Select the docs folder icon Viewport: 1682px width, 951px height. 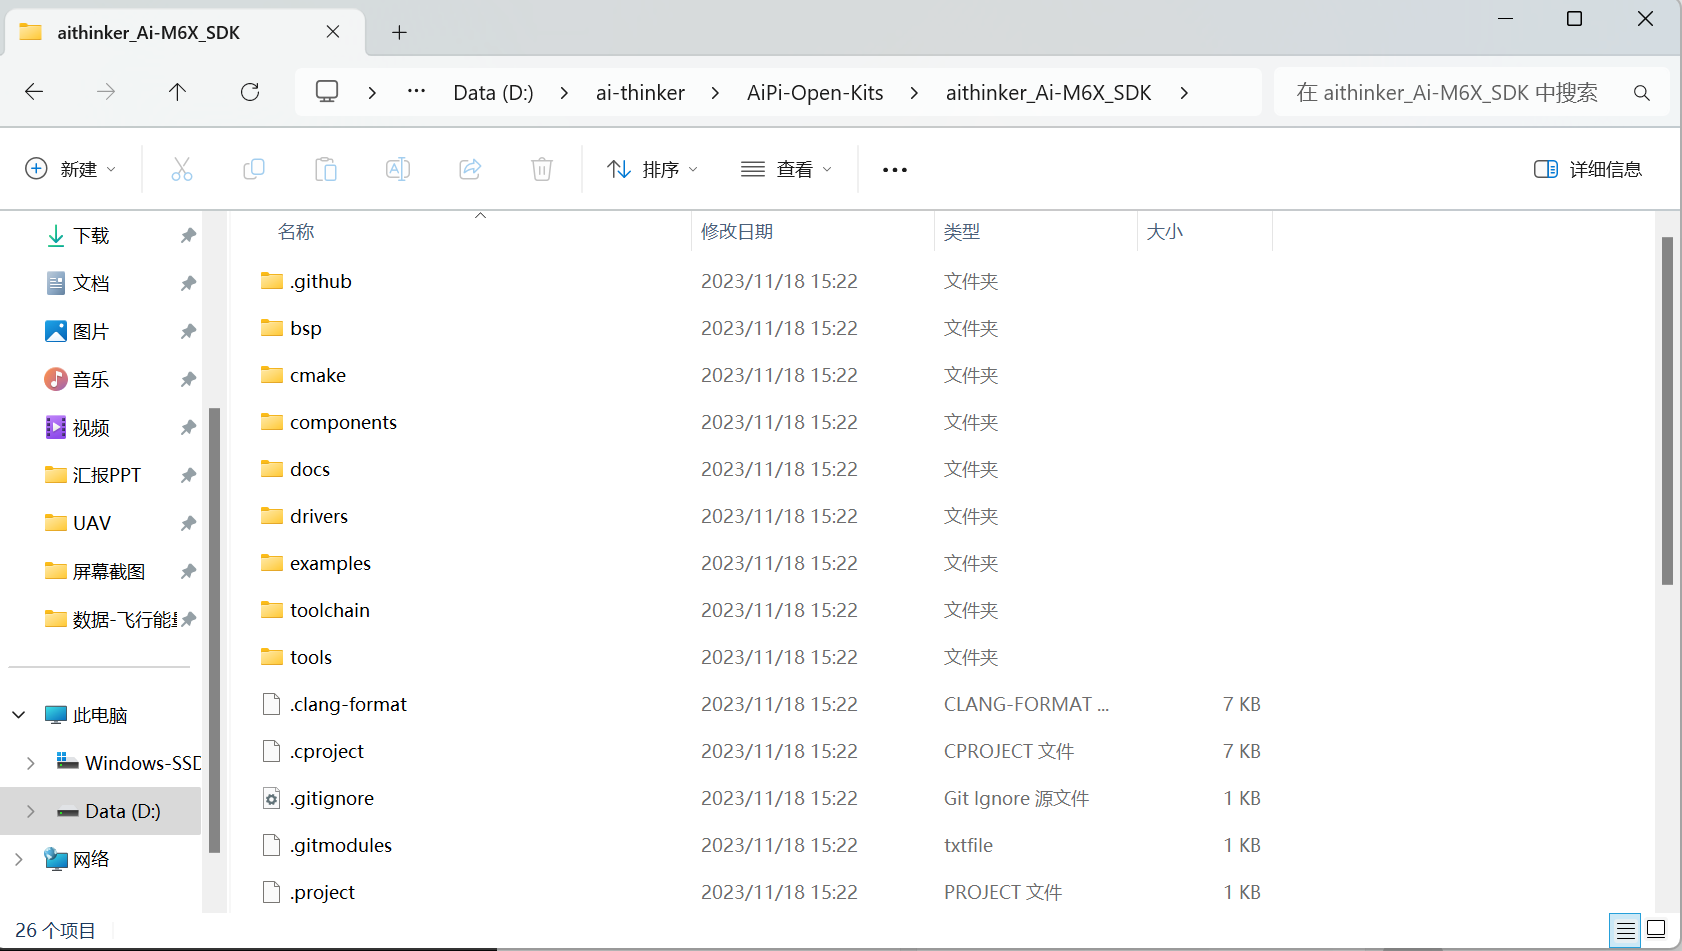272,469
